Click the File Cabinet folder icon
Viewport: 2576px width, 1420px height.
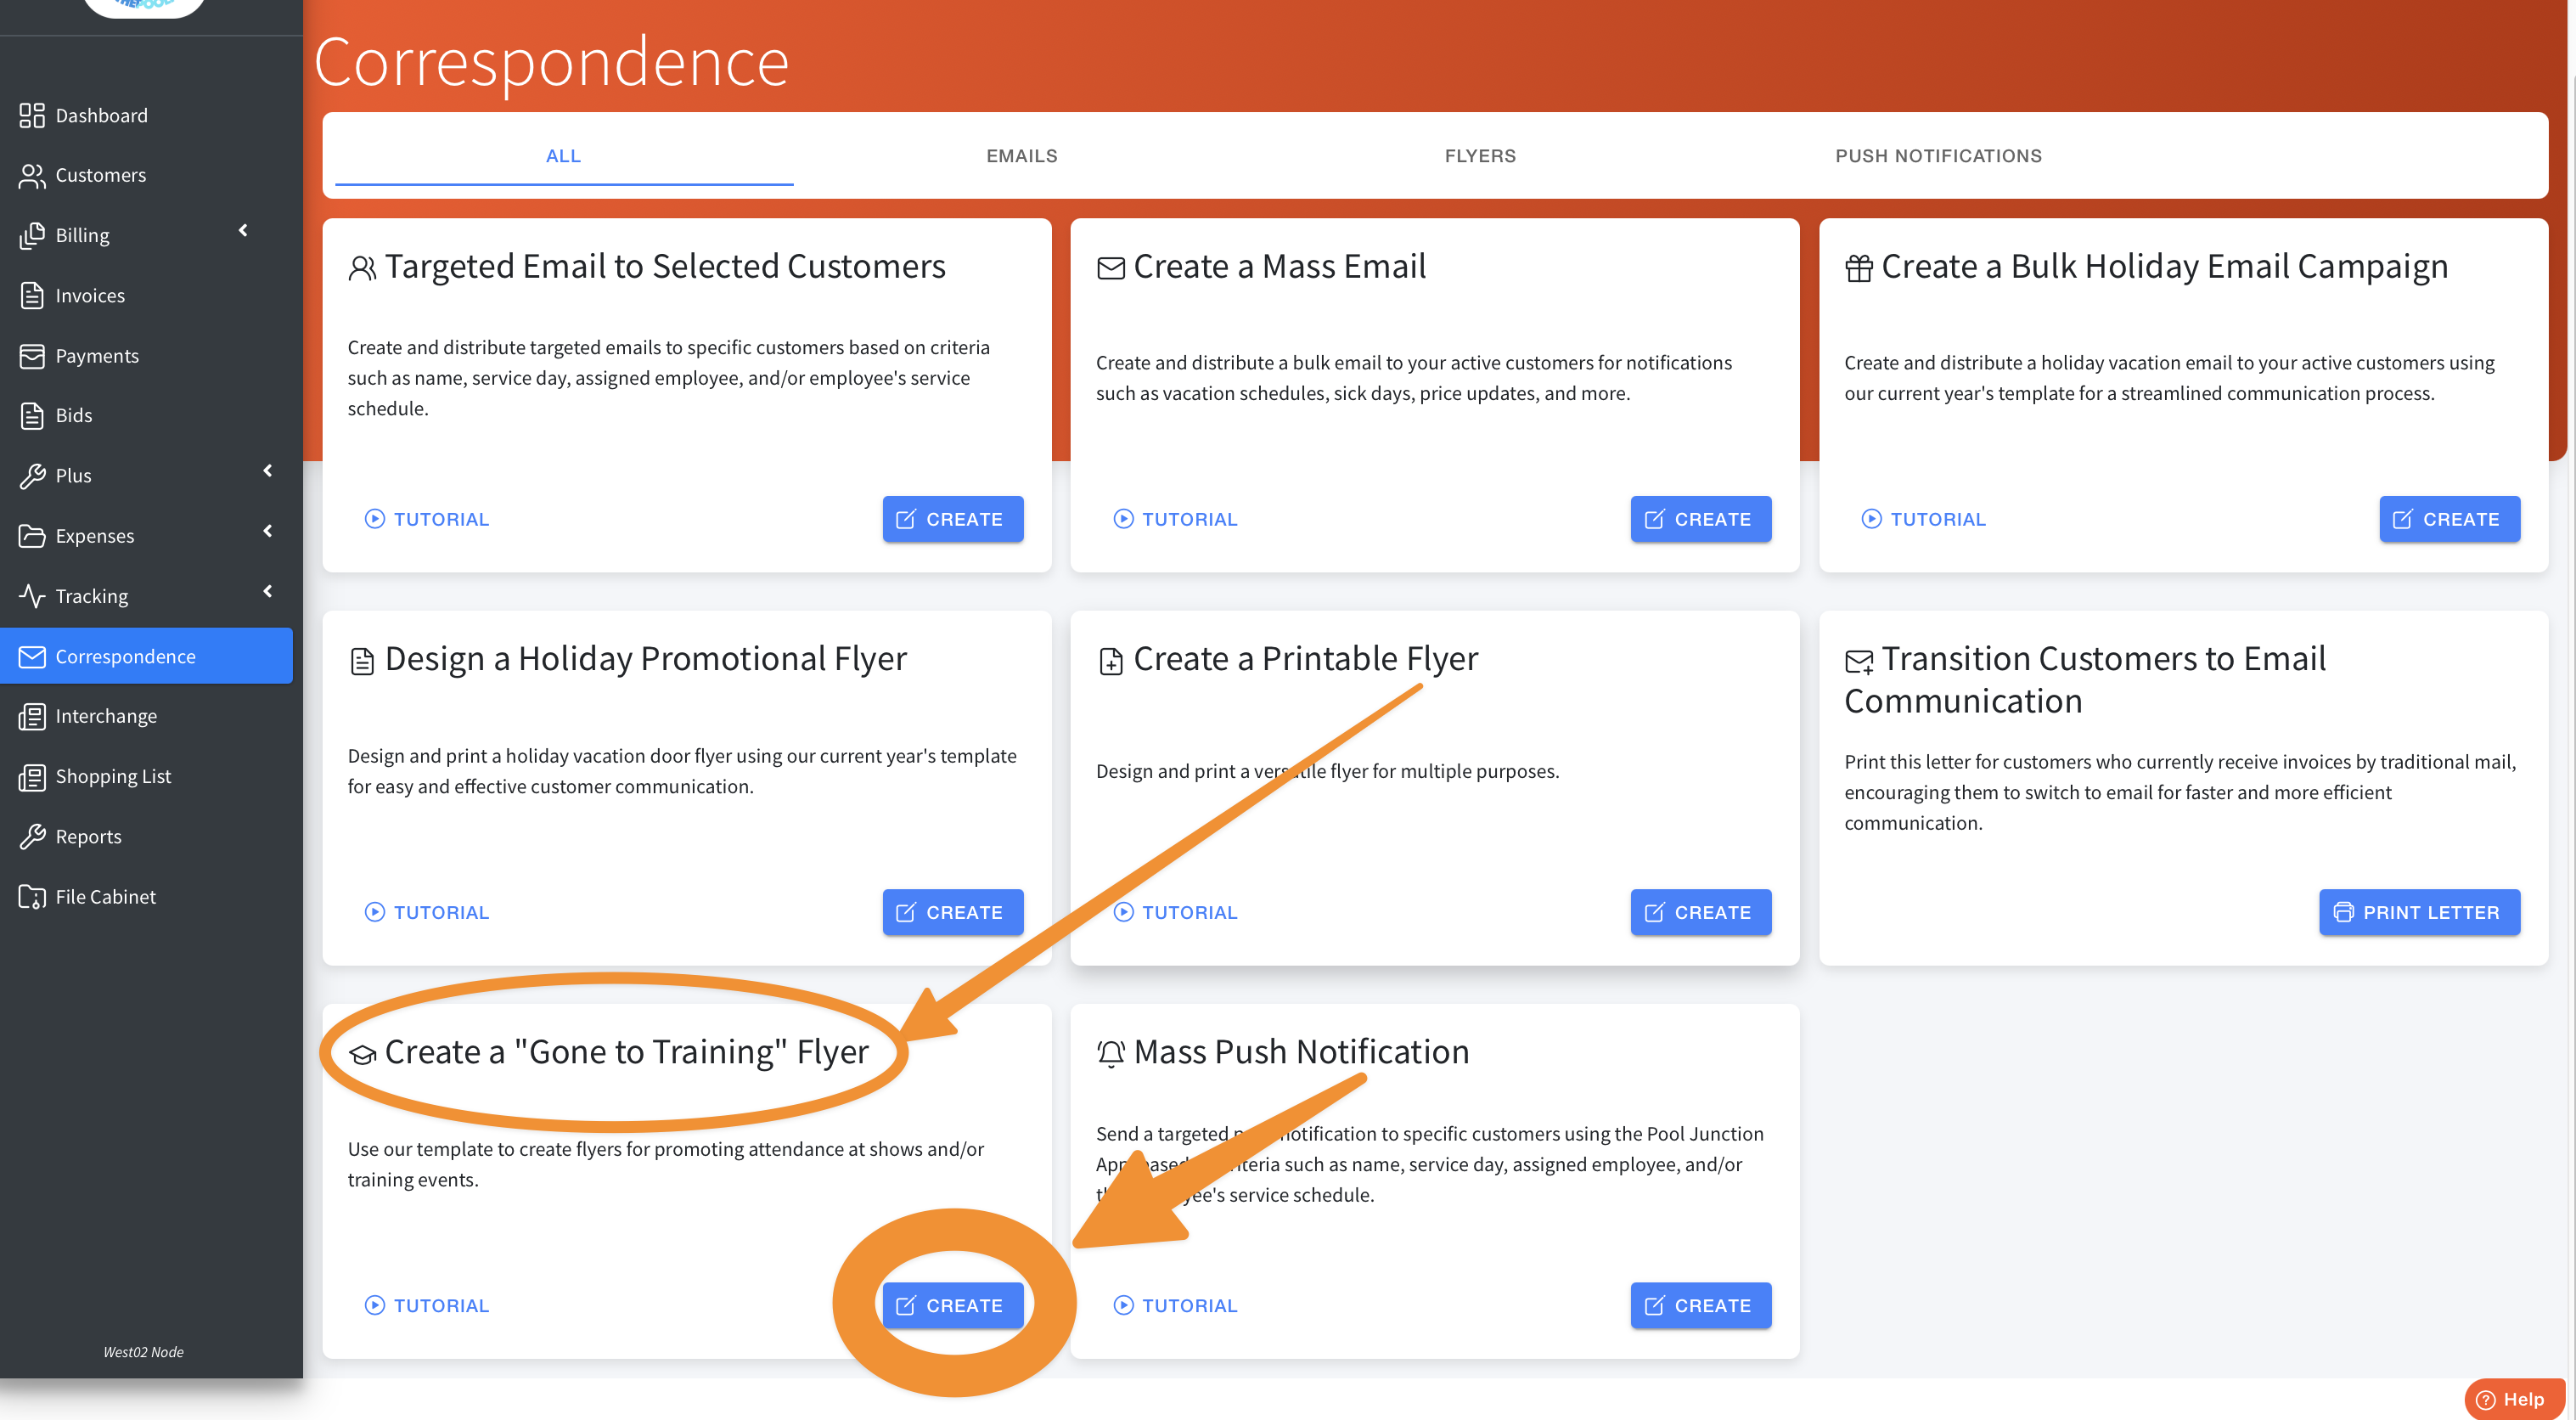pyautogui.click(x=32, y=896)
